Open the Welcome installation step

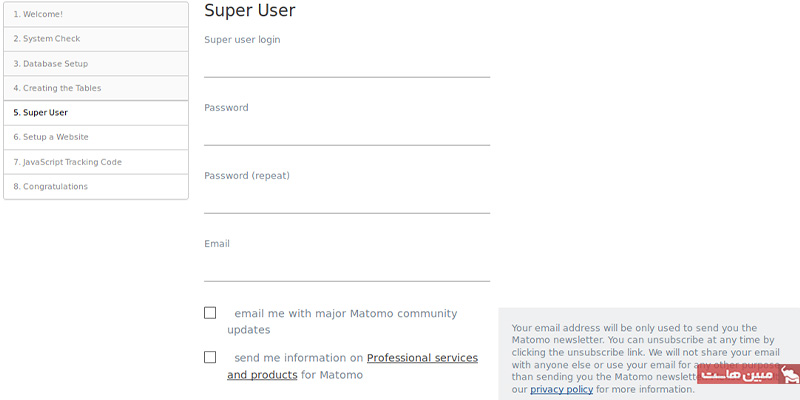click(x=96, y=14)
